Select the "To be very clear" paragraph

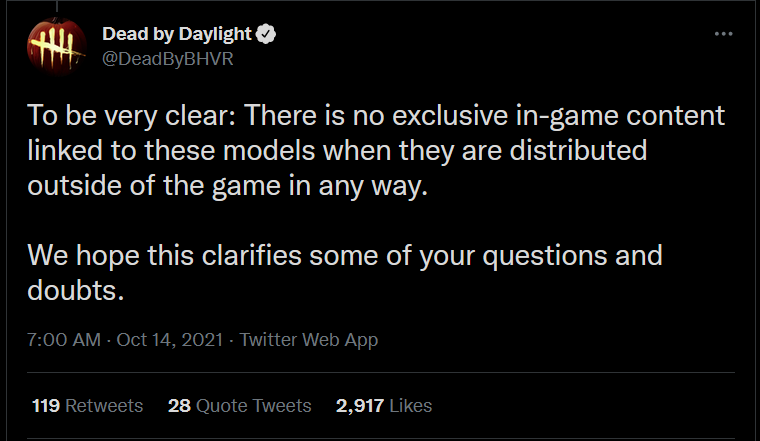(x=376, y=151)
